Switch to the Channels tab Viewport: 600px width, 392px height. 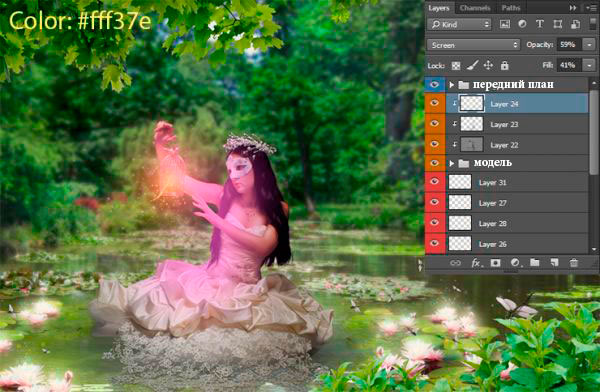[474, 8]
